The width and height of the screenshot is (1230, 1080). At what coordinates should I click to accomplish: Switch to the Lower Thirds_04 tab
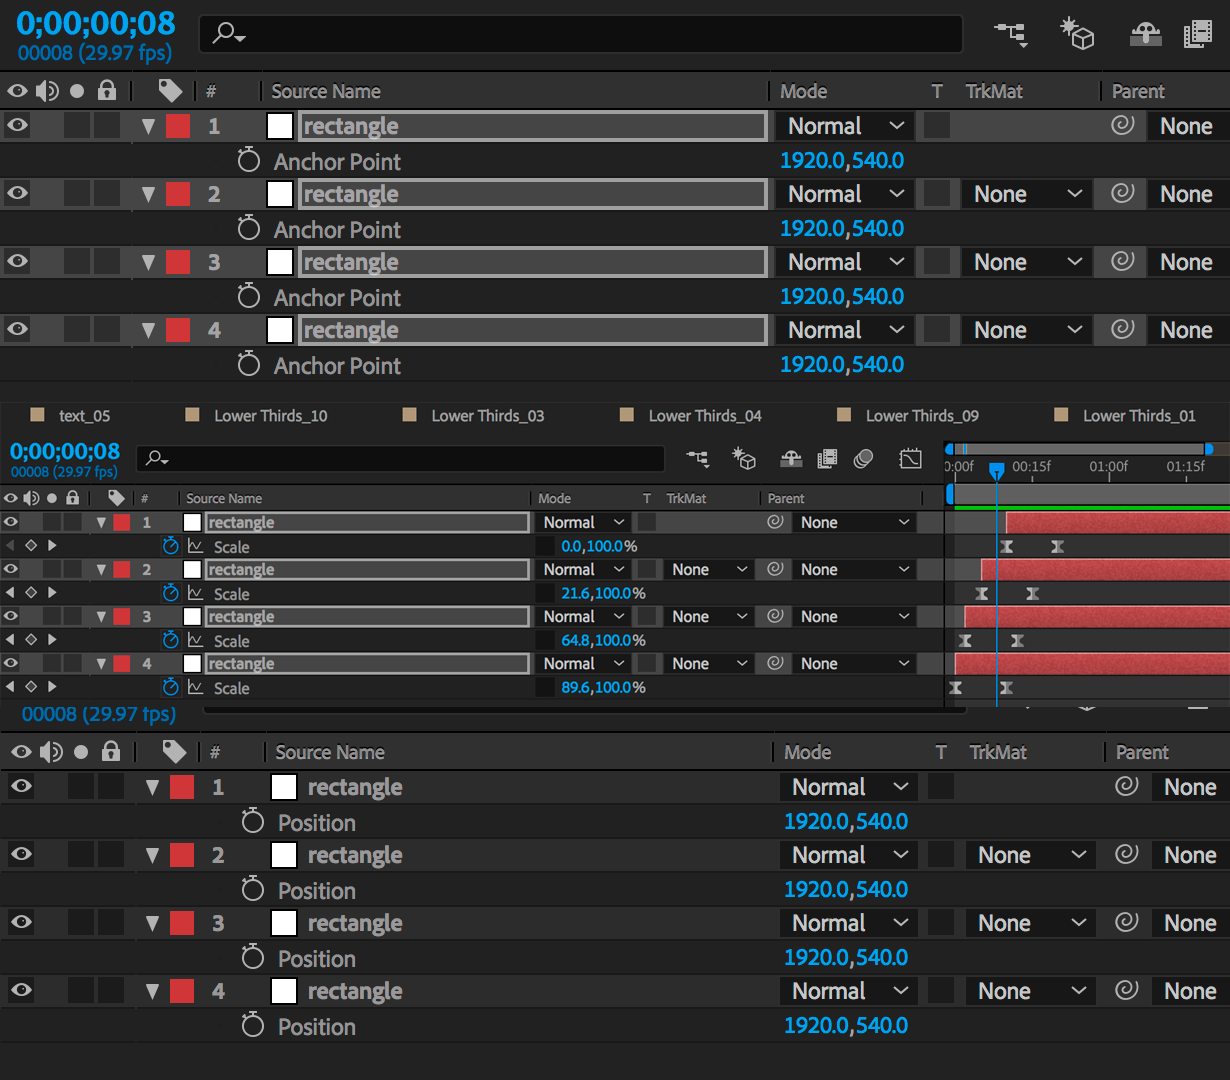pos(705,416)
